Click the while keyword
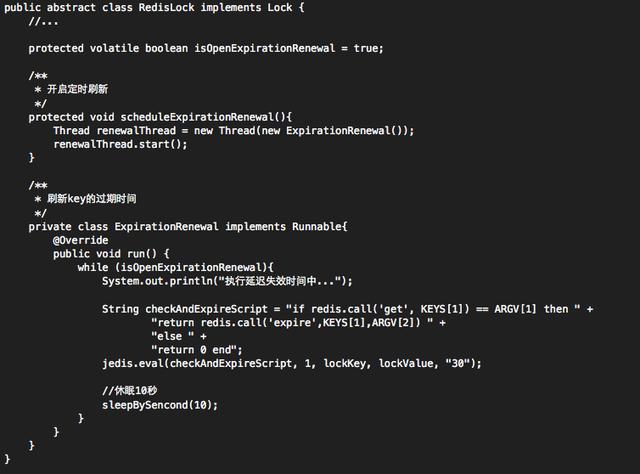640x474 pixels. pyautogui.click(x=92, y=268)
